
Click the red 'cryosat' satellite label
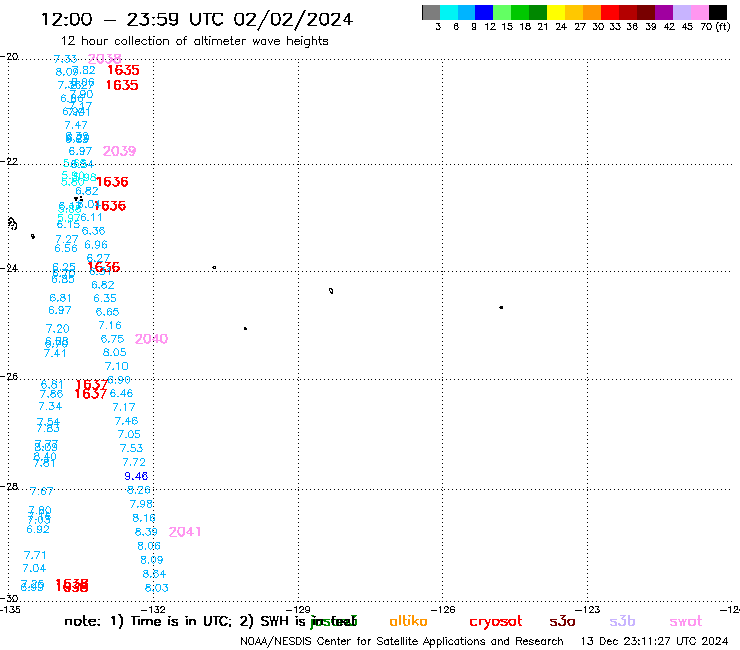pyautogui.click(x=496, y=621)
